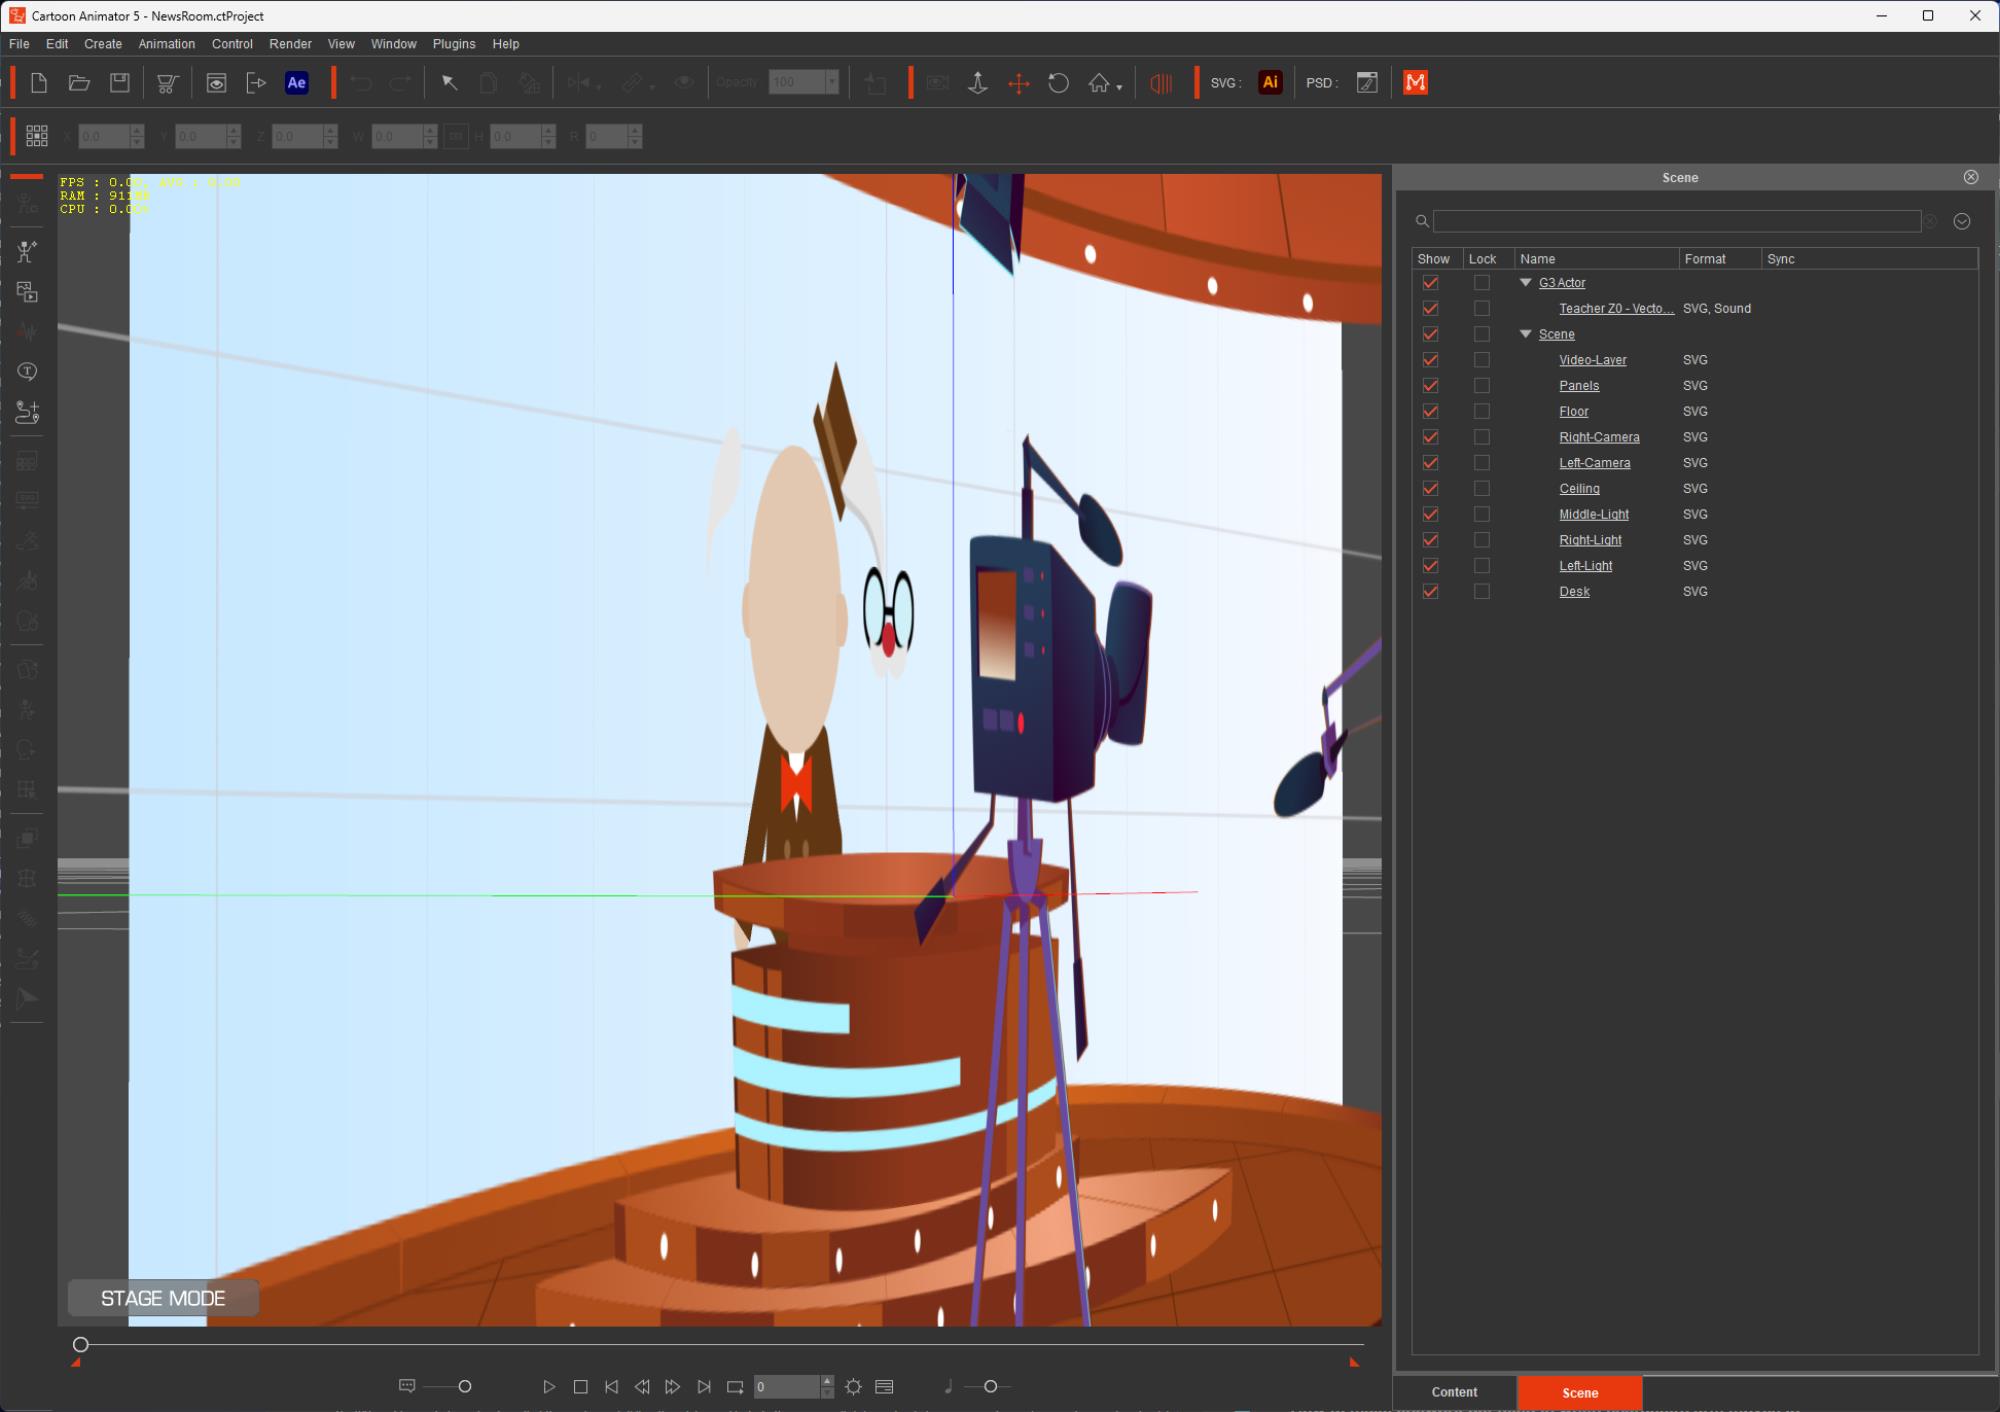Collapse the Scene group

click(x=1526, y=334)
